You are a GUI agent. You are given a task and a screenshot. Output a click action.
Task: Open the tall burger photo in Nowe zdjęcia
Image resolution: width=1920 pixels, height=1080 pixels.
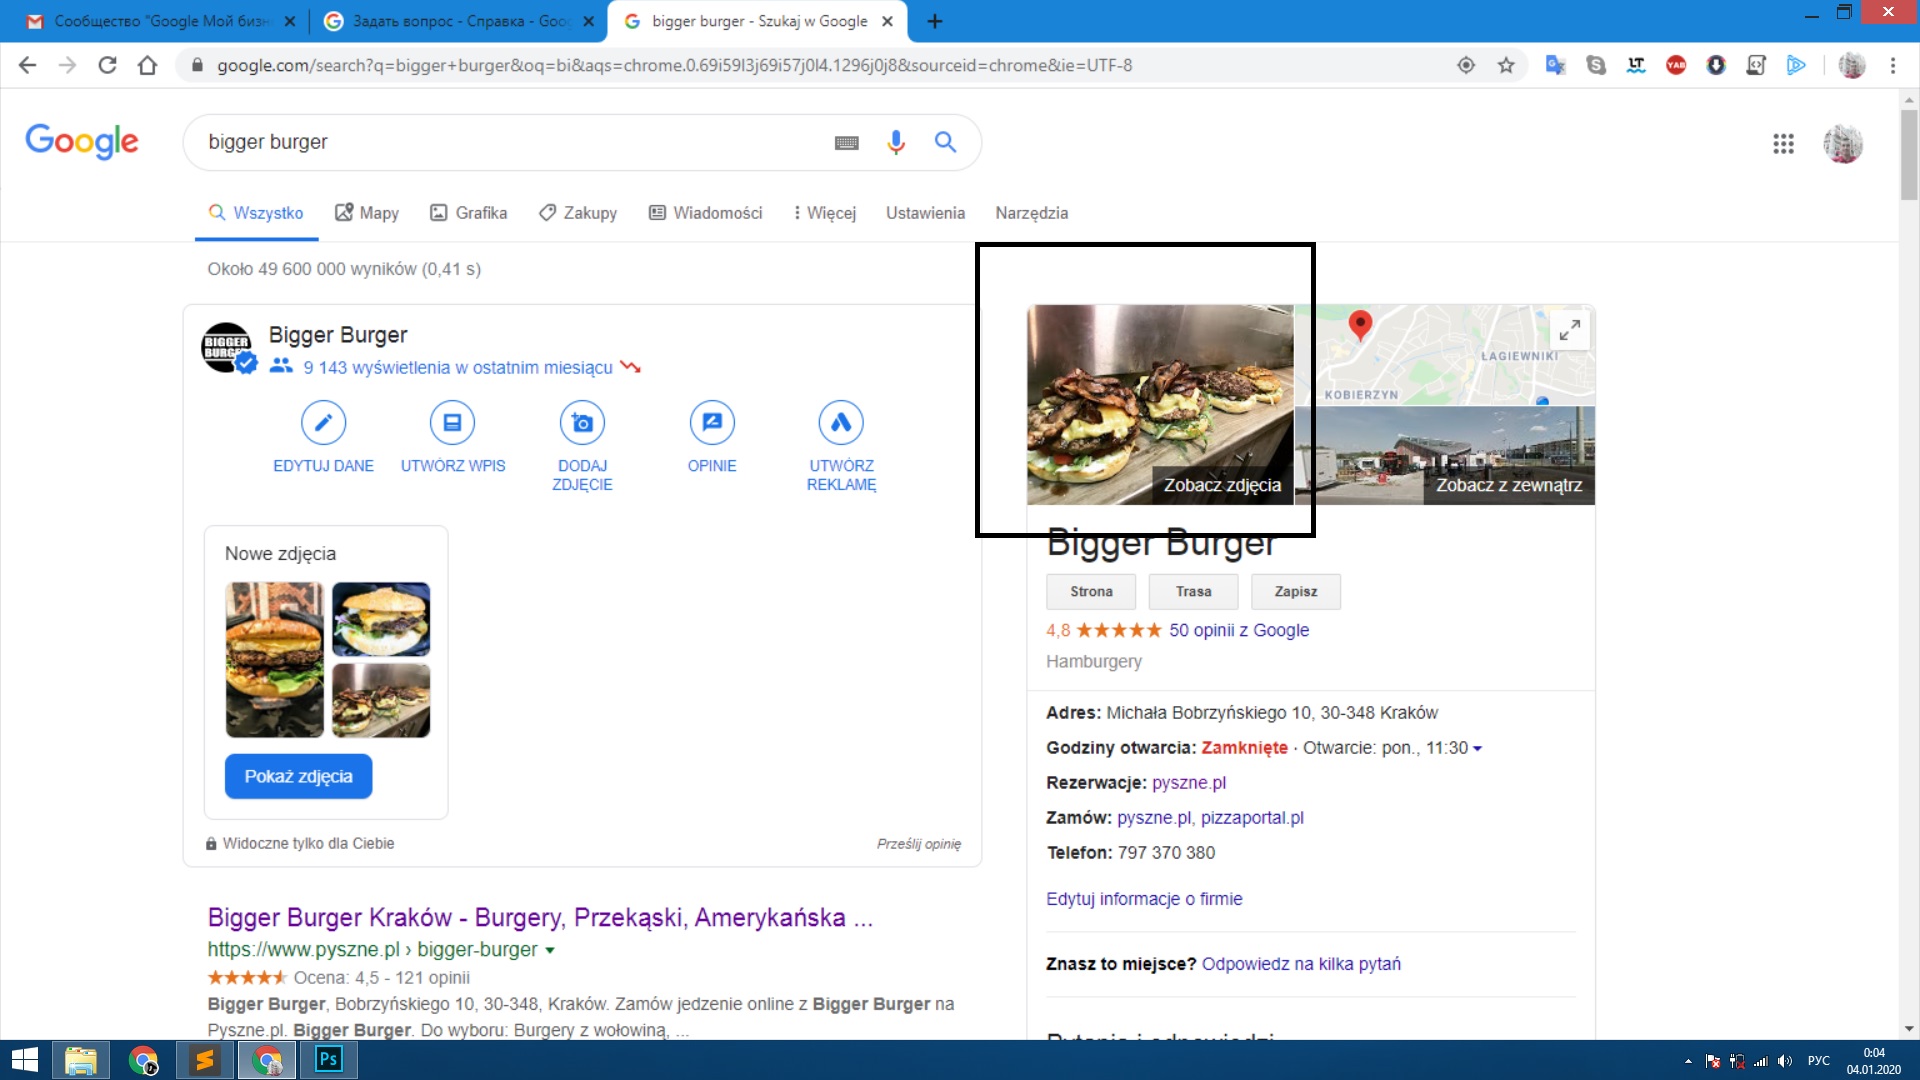[x=275, y=660]
